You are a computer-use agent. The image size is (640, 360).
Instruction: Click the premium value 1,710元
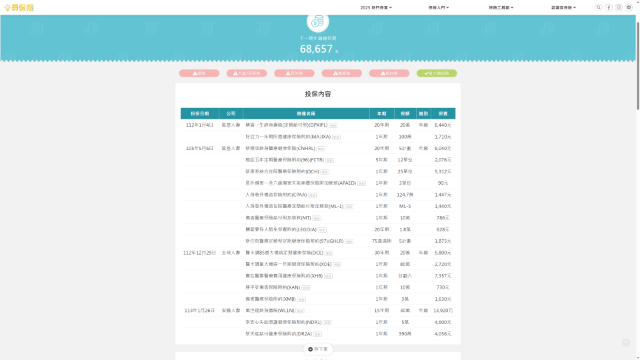[443, 137]
